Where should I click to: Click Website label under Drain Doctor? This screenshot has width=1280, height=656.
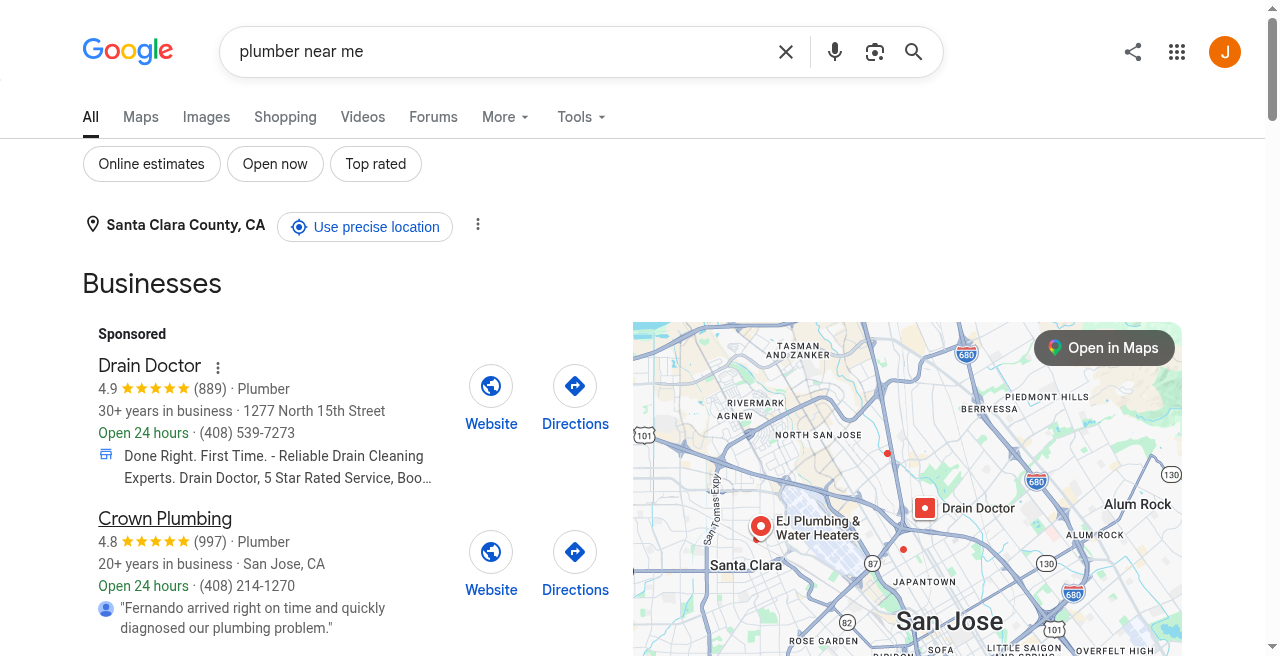pos(491,424)
